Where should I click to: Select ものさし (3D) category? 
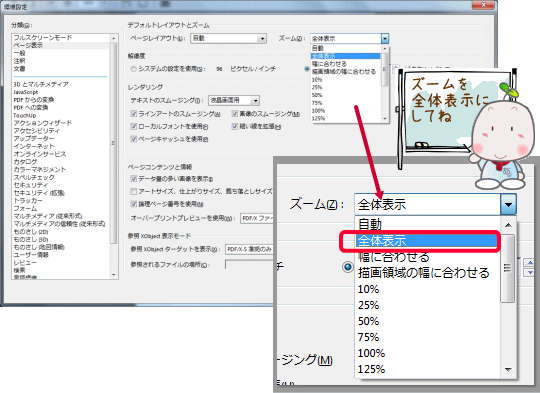[x=31, y=239]
